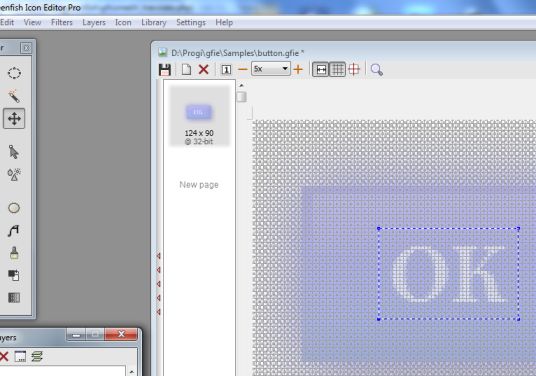Click the red X delete page icon
The width and height of the screenshot is (536, 376).
coord(203,69)
